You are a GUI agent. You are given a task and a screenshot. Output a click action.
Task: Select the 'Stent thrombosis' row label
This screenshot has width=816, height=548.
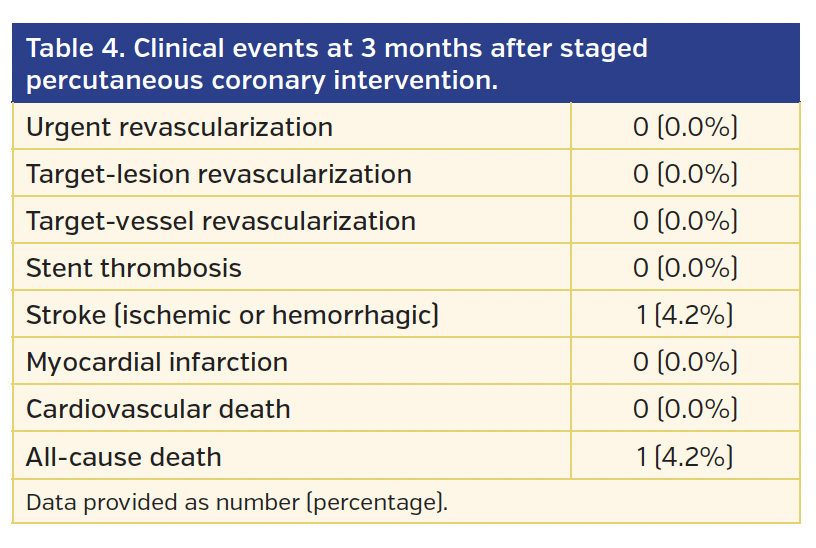click(x=134, y=268)
